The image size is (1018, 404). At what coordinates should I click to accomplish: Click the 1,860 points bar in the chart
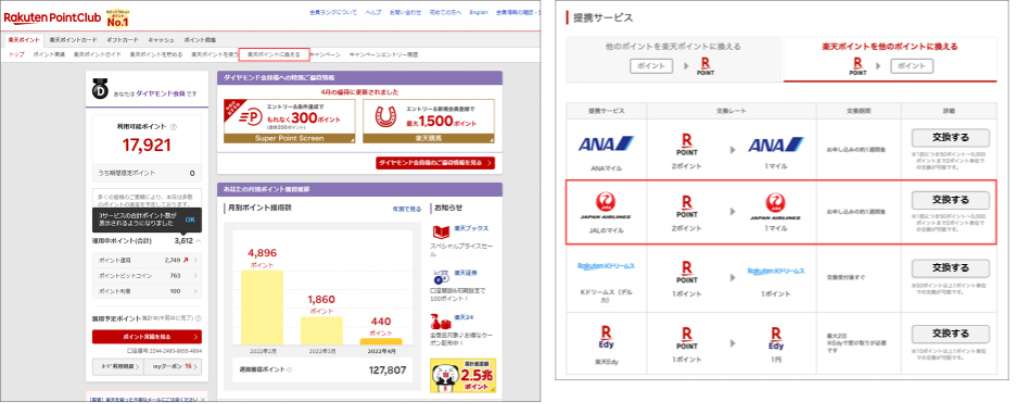[x=321, y=331]
